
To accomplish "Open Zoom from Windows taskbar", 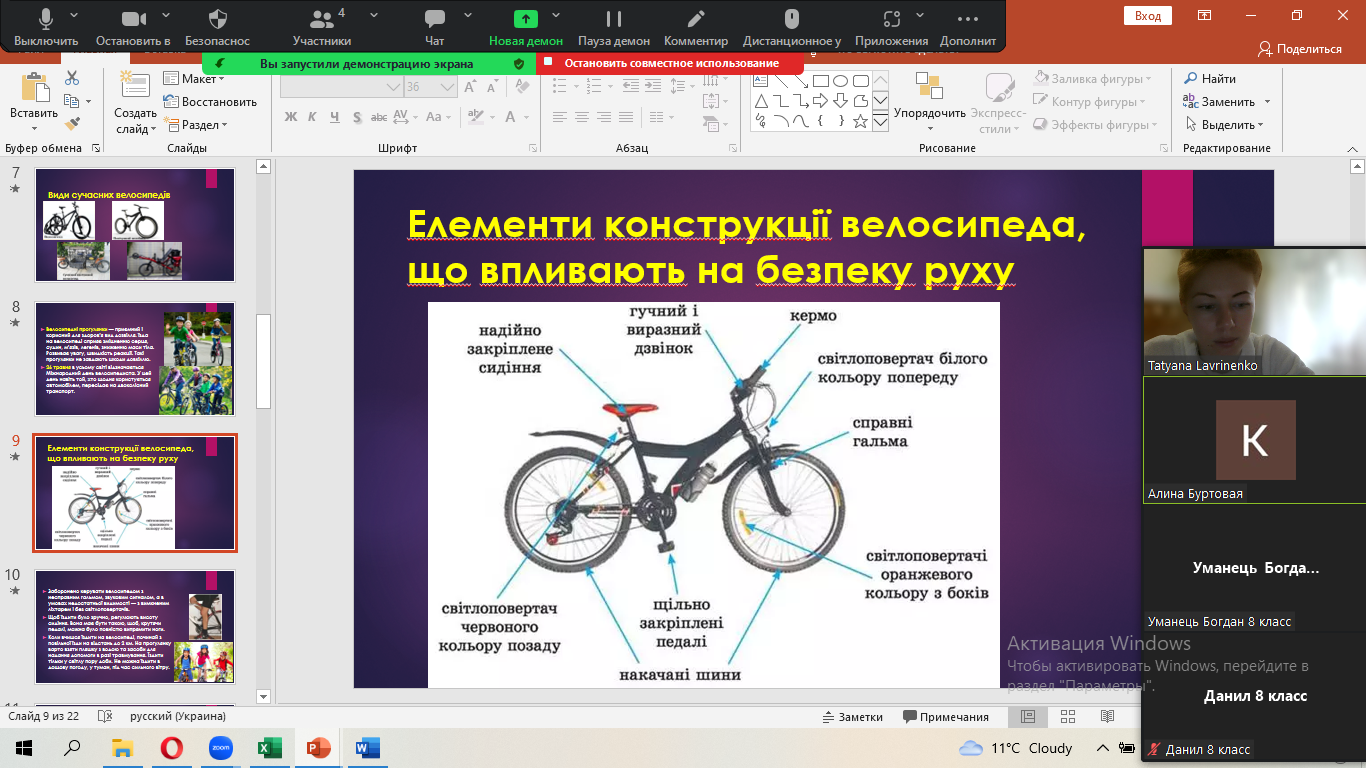I will coord(221,748).
